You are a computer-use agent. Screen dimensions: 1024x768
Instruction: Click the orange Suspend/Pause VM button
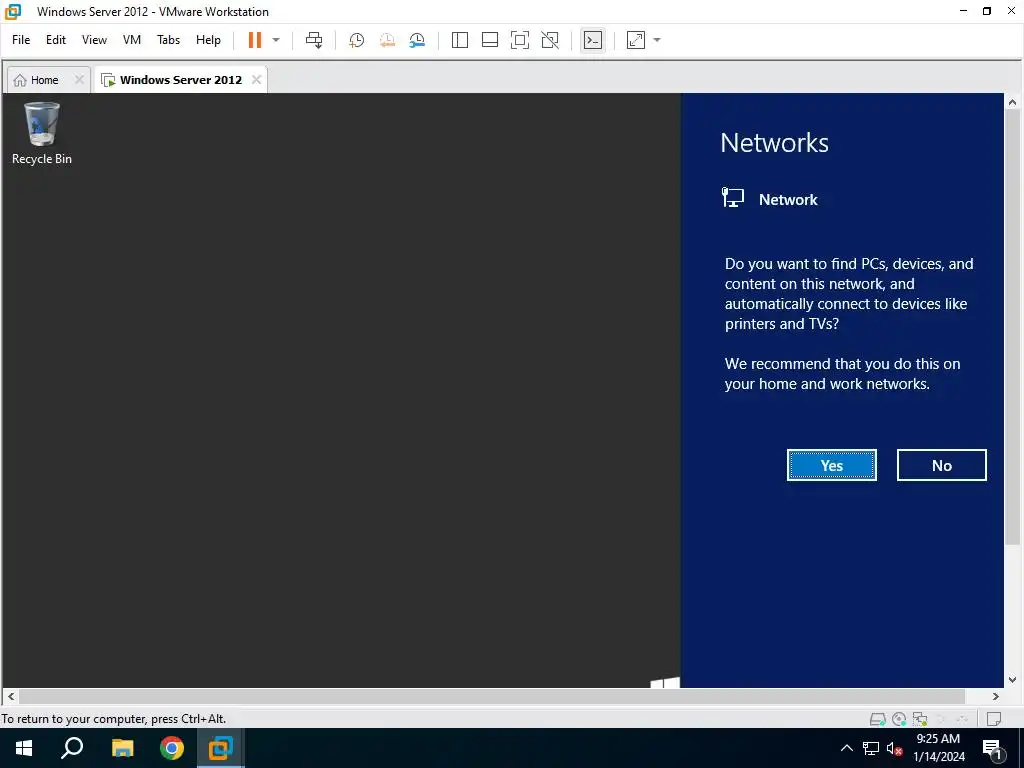(x=255, y=40)
